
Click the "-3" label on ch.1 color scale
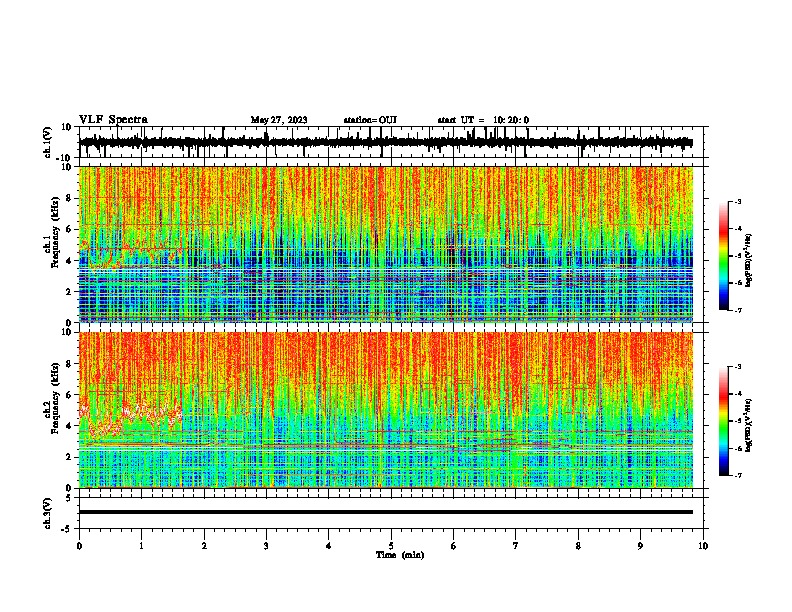pos(738,202)
